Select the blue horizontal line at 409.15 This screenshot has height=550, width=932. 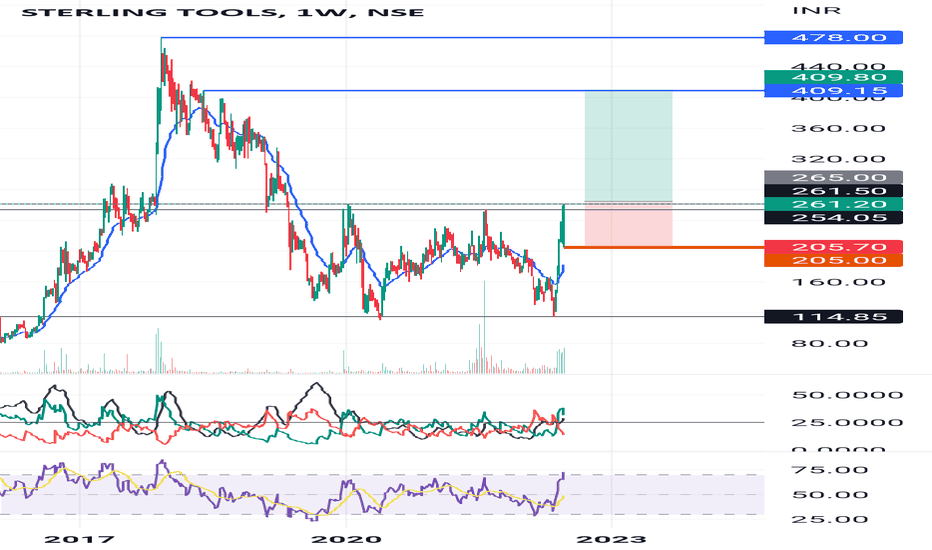click(483, 91)
